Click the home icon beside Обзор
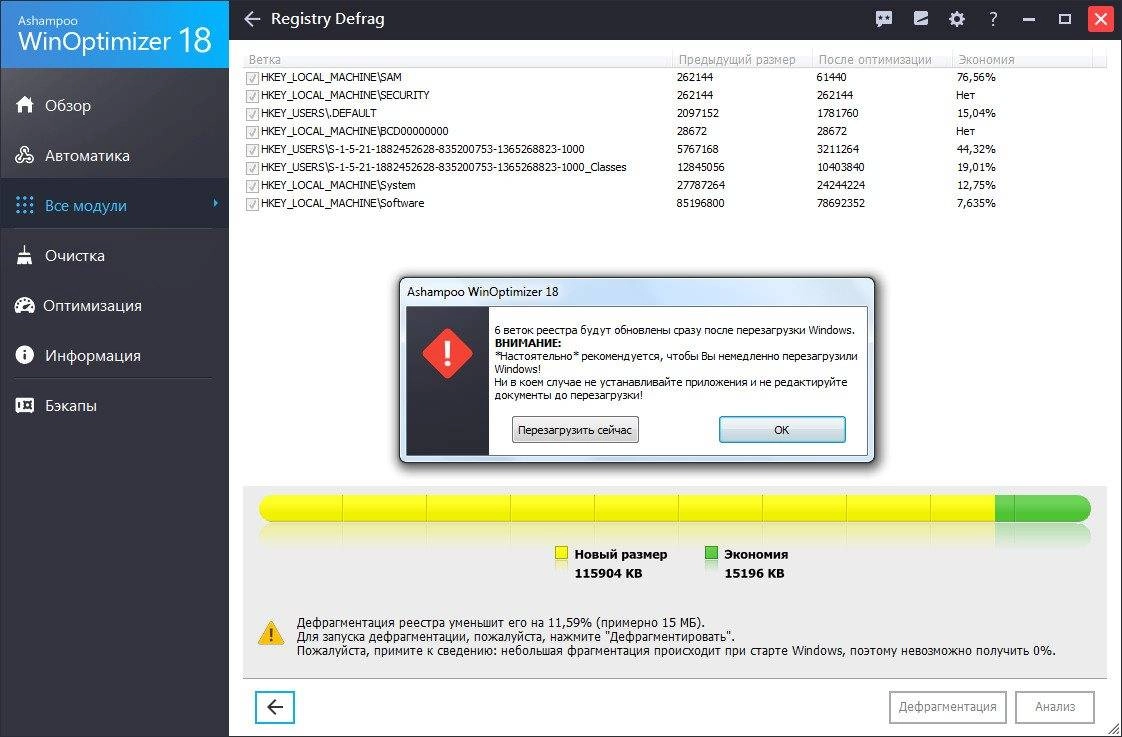The width and height of the screenshot is (1122, 737). coord(25,105)
